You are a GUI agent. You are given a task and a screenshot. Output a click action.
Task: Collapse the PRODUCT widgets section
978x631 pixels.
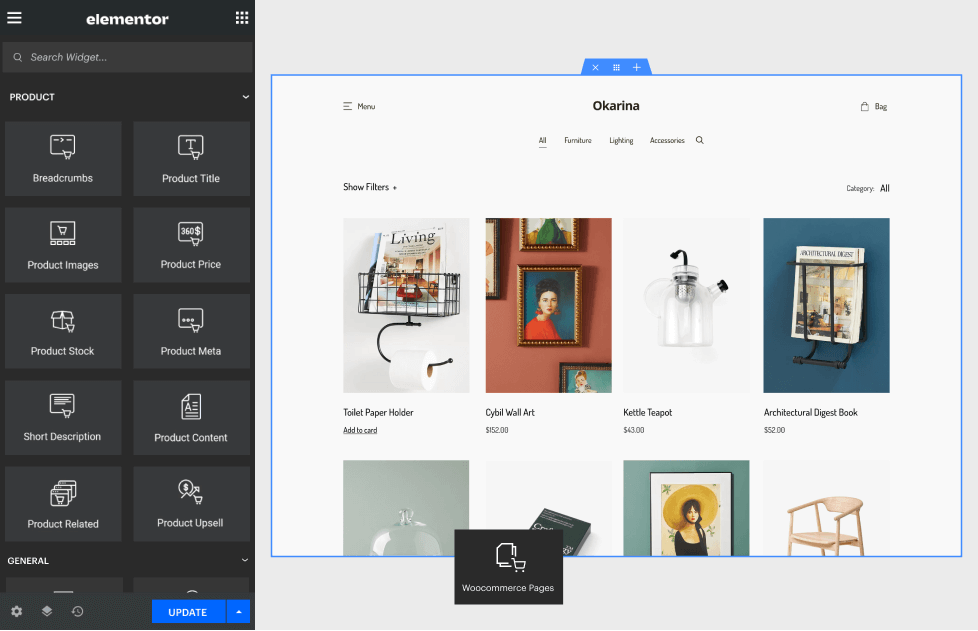coord(245,97)
